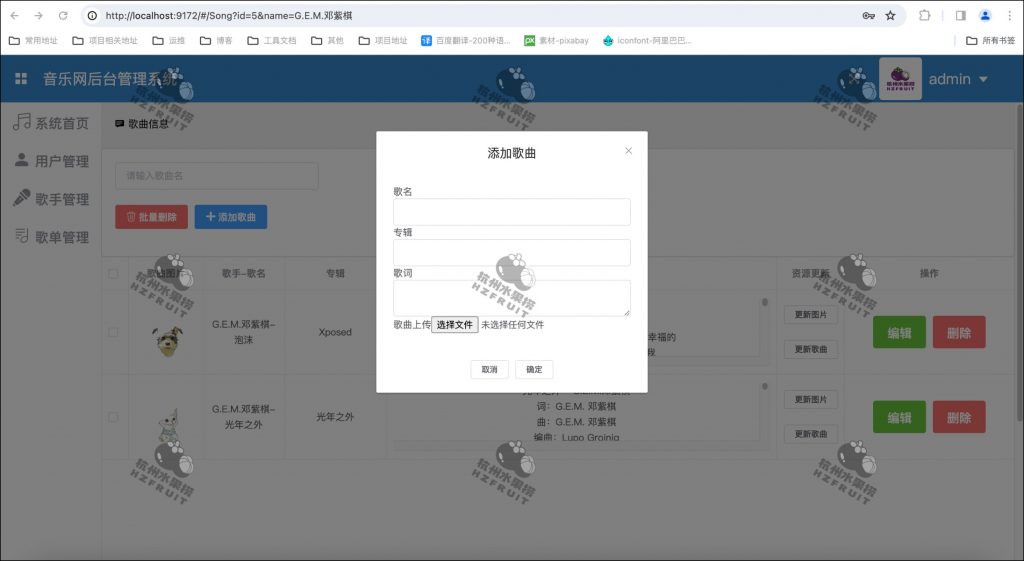Focus the 歌名 input field
This screenshot has width=1024, height=561.
pos(511,212)
